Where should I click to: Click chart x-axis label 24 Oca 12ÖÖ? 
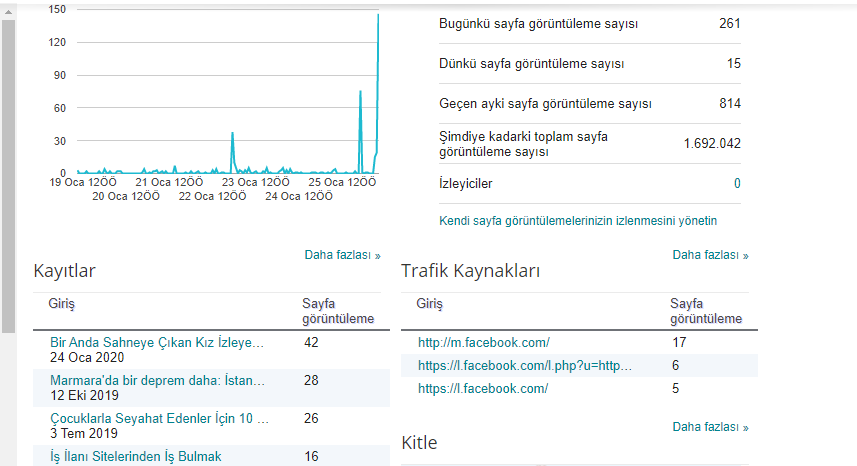point(298,196)
